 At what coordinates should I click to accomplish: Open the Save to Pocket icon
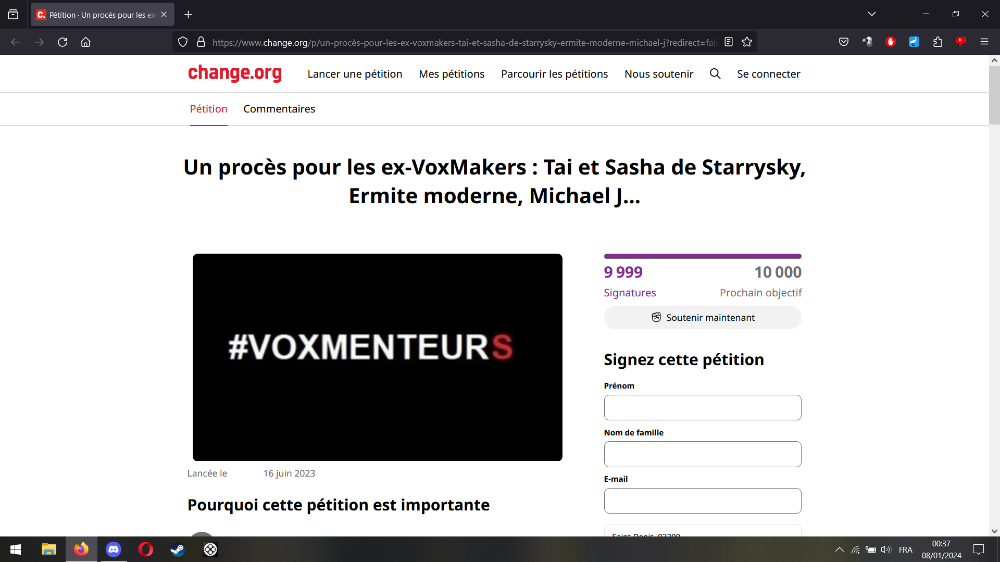point(844,42)
